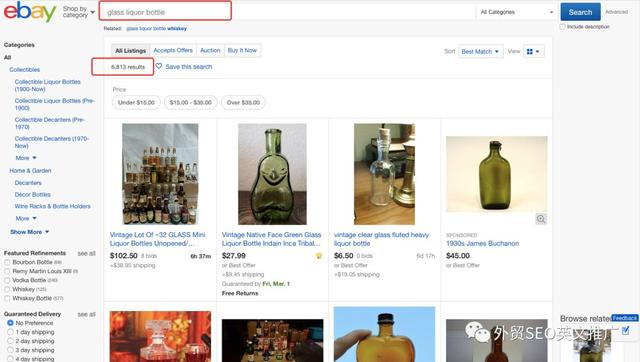Select 1 day shipping option
The height and width of the screenshot is (362, 640).
pyautogui.click(x=10, y=332)
